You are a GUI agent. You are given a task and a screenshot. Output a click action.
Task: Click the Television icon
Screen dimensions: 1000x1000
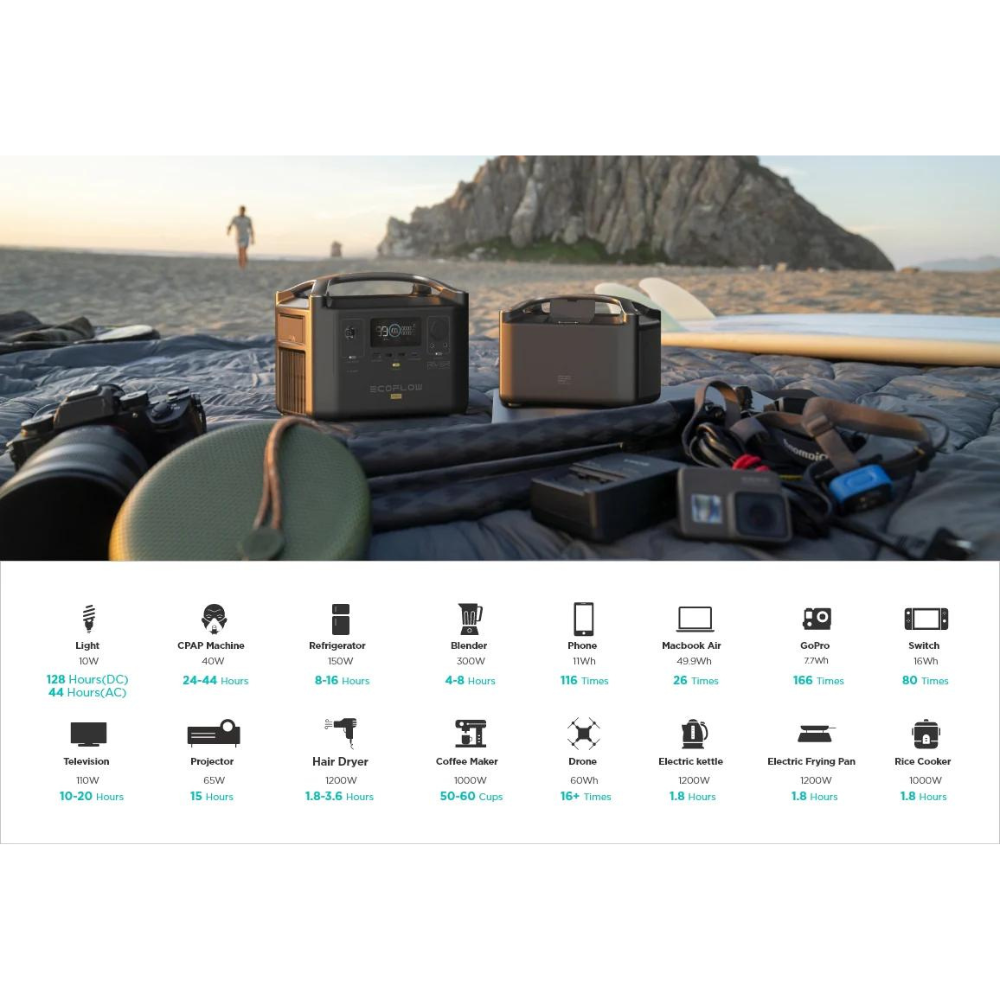pyautogui.click(x=88, y=734)
